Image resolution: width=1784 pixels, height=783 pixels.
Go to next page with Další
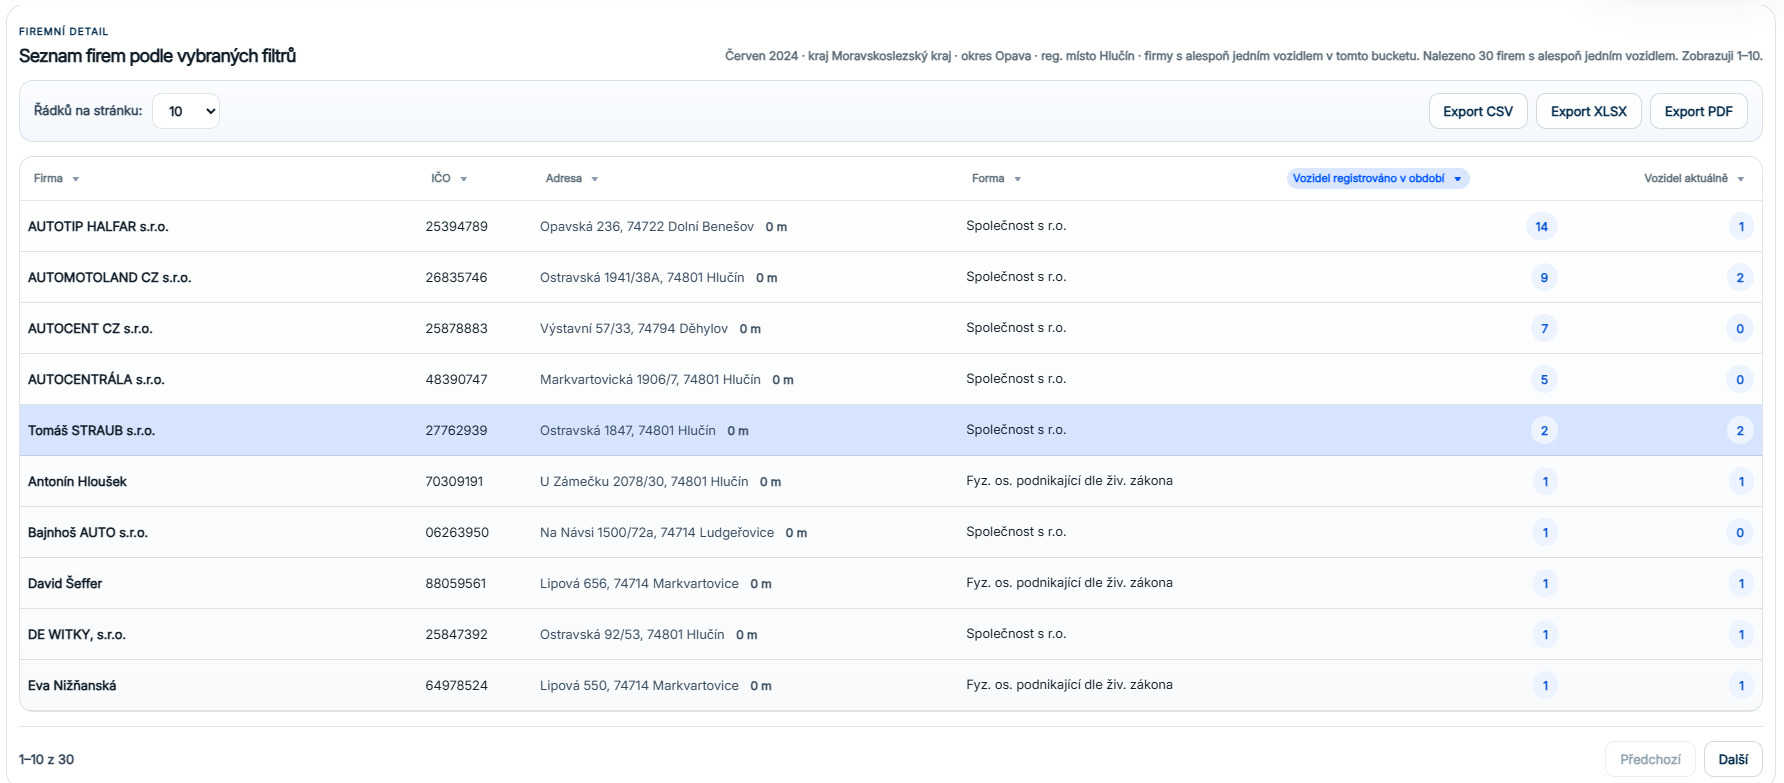tap(1733, 759)
